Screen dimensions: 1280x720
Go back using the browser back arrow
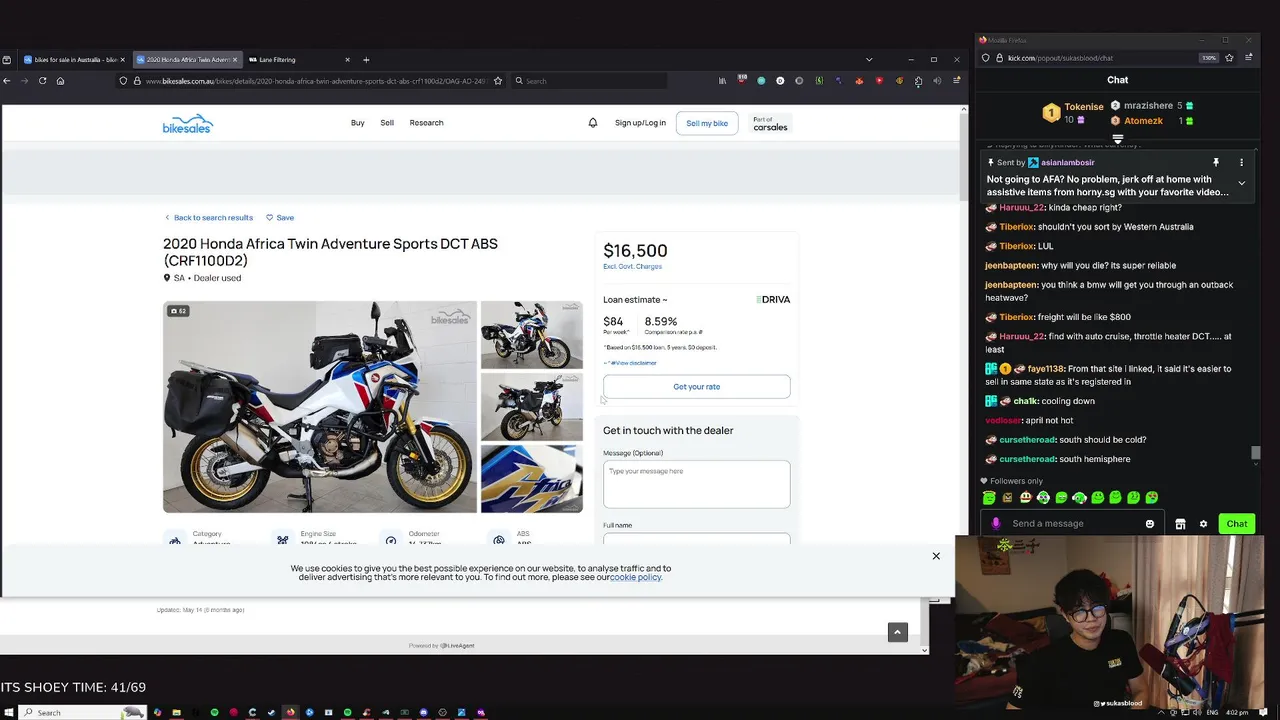(x=7, y=81)
